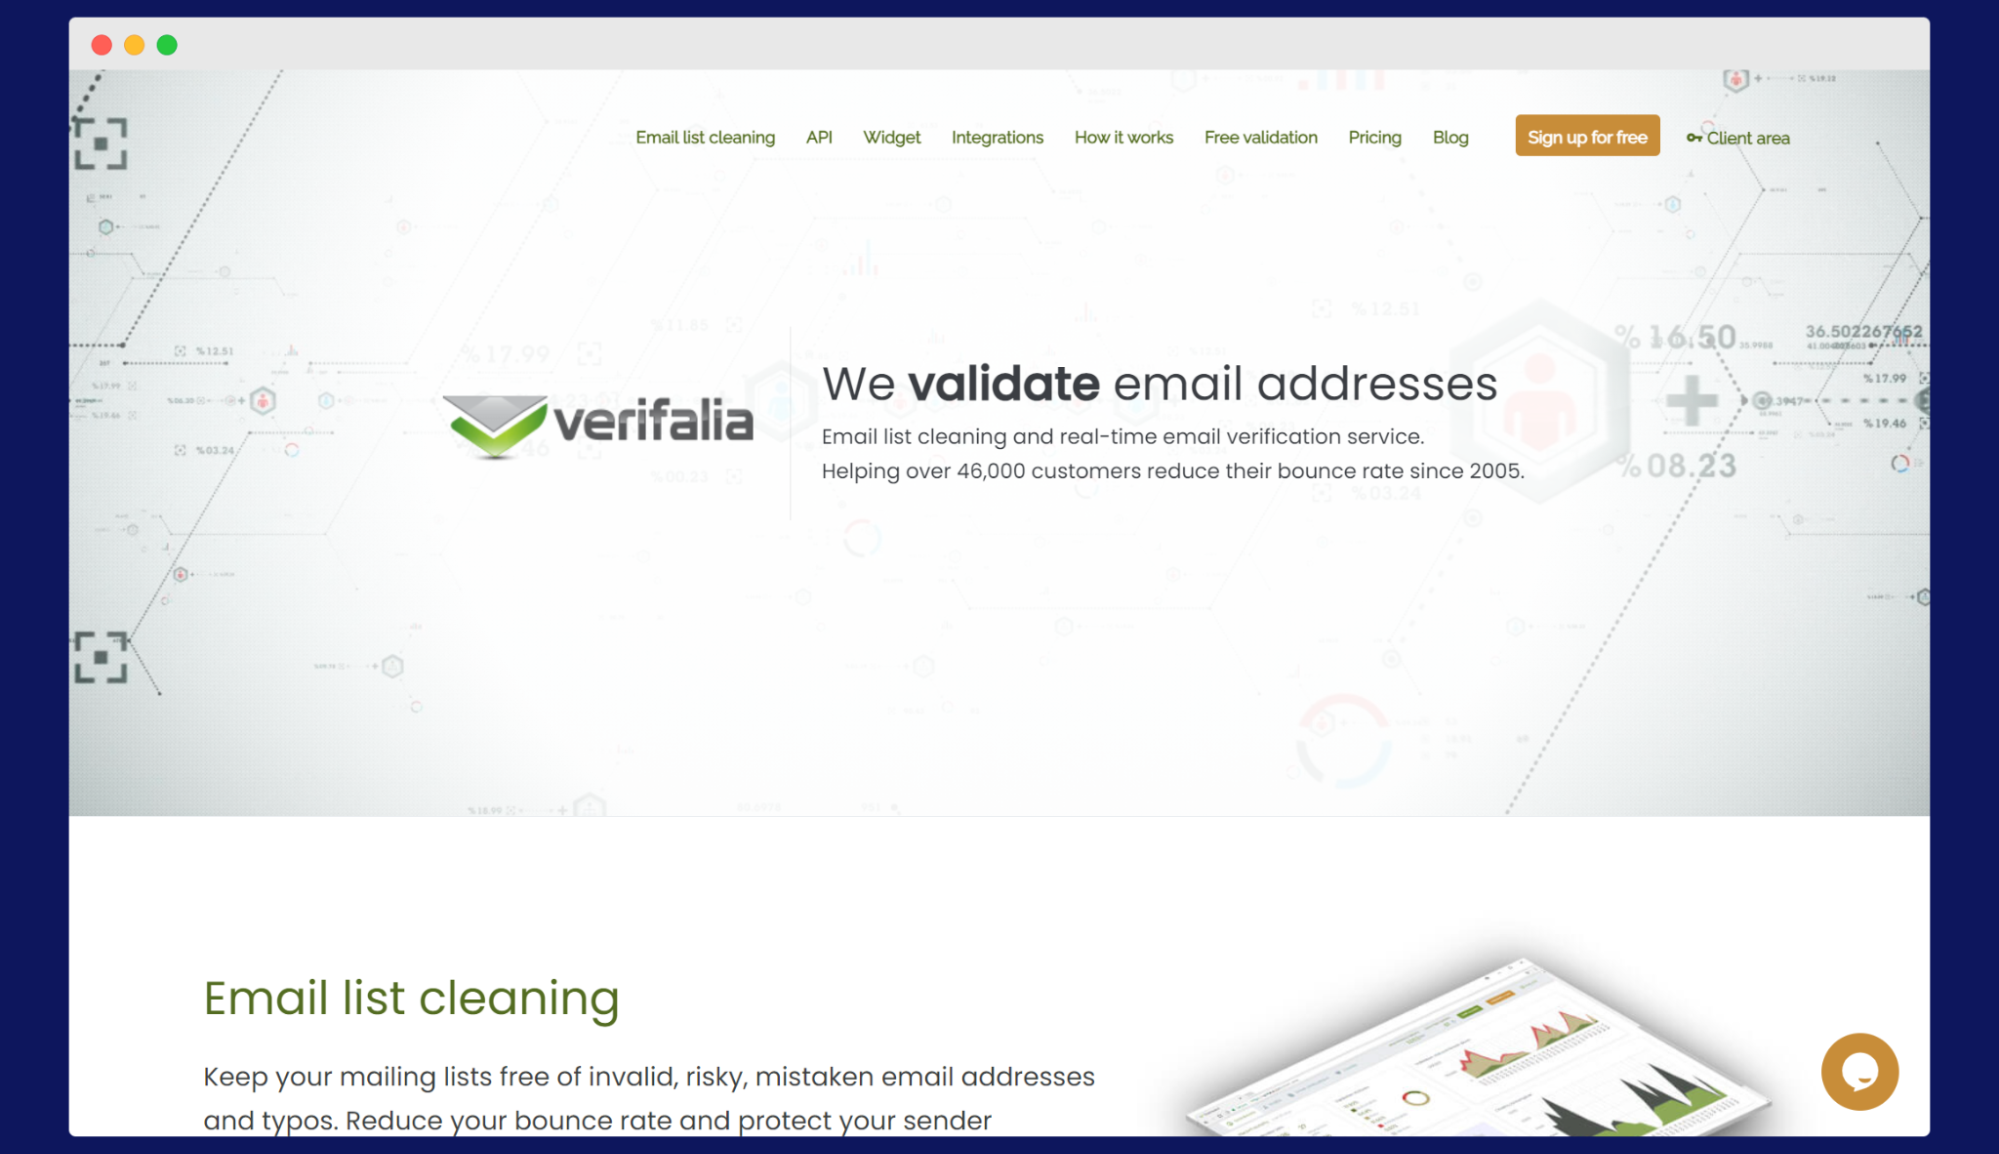Click the plus icon on right side
The width and height of the screenshot is (1999, 1154).
click(1693, 403)
